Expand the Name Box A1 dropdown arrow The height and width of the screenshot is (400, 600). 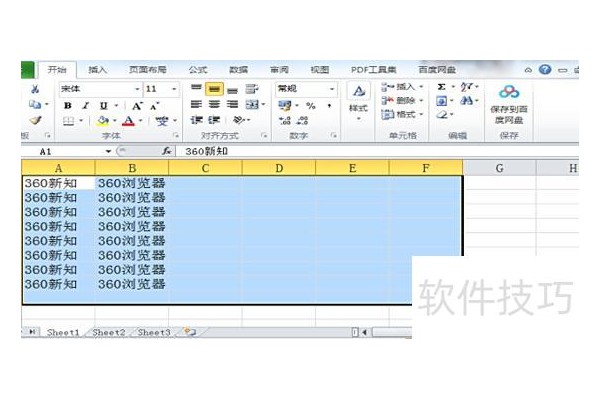click(108, 152)
